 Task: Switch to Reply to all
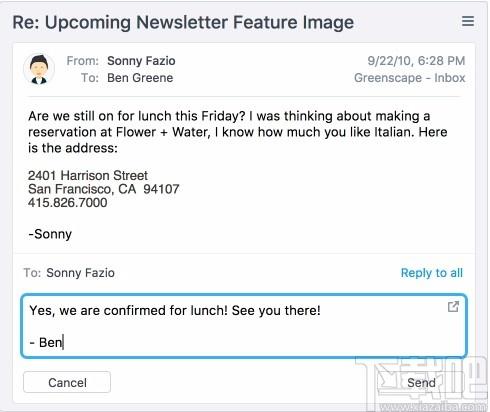click(432, 273)
